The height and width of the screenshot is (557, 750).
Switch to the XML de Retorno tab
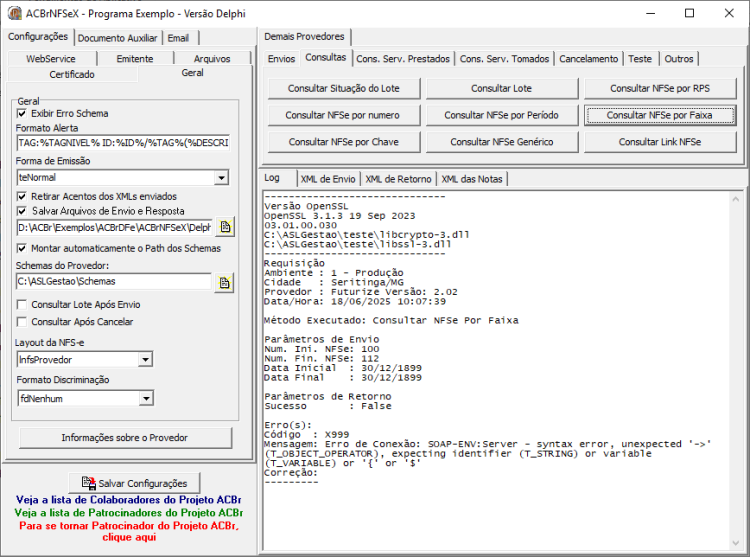pyautogui.click(x=398, y=179)
